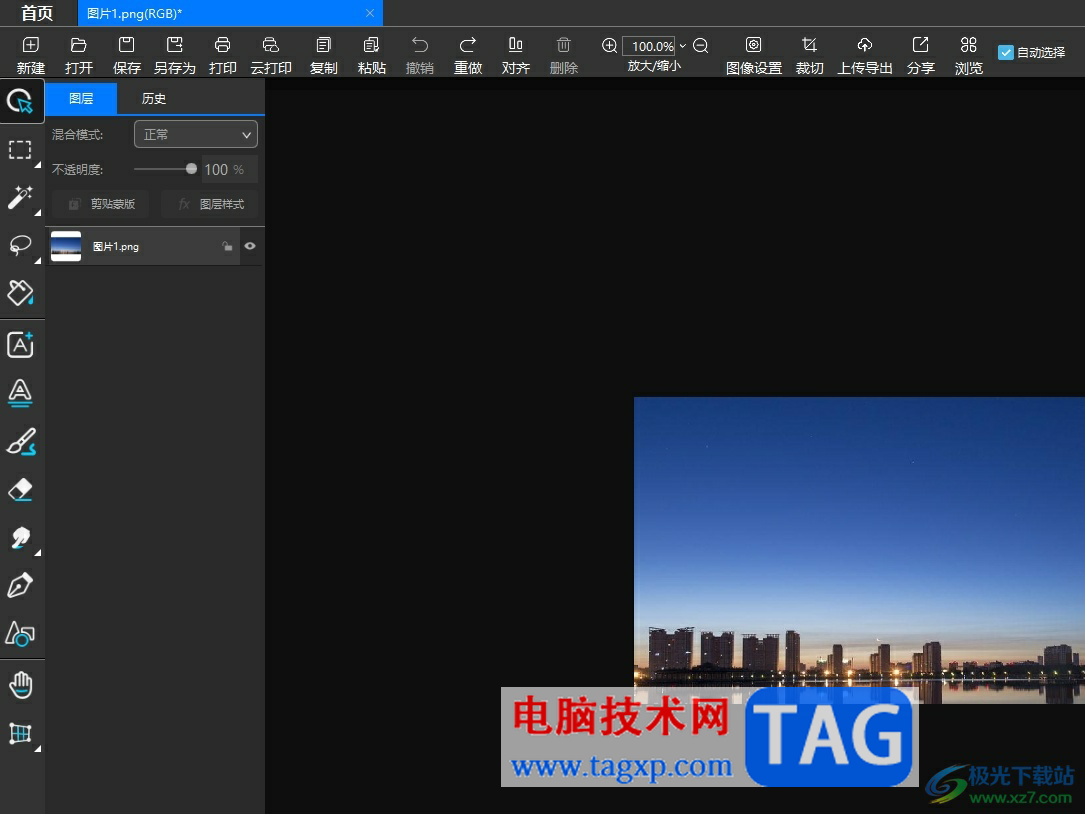Click the Crop (裁切) toolbar icon
Viewport: 1085px width, 814px height.
(809, 55)
